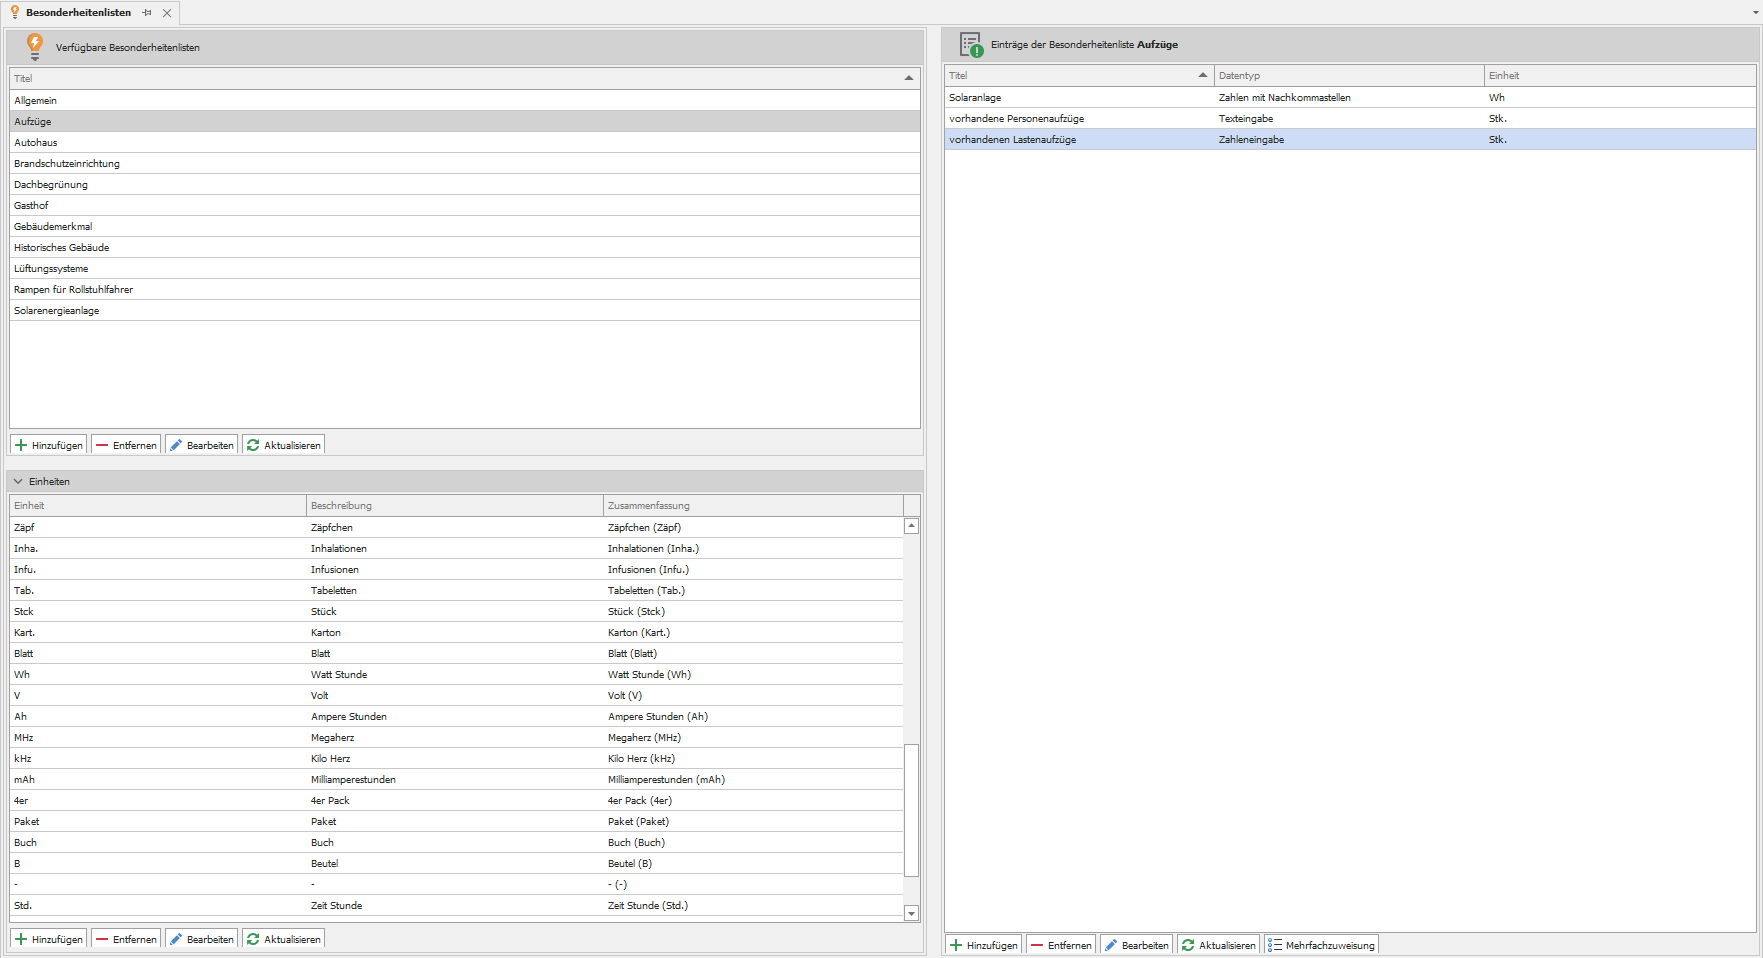1763x958 pixels.
Task: Select the vorhandene Personenaufzüge entry
Action: coord(1016,119)
